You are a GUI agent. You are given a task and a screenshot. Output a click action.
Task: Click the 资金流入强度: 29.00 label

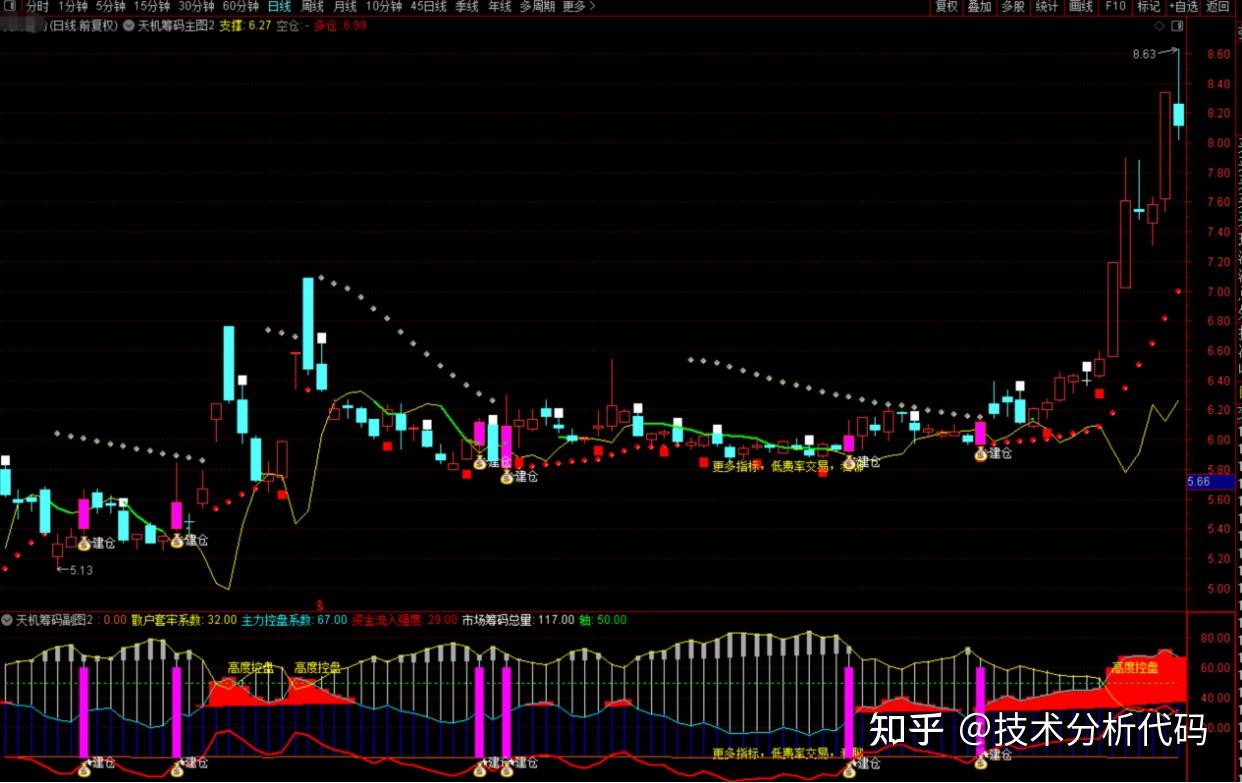tap(404, 620)
